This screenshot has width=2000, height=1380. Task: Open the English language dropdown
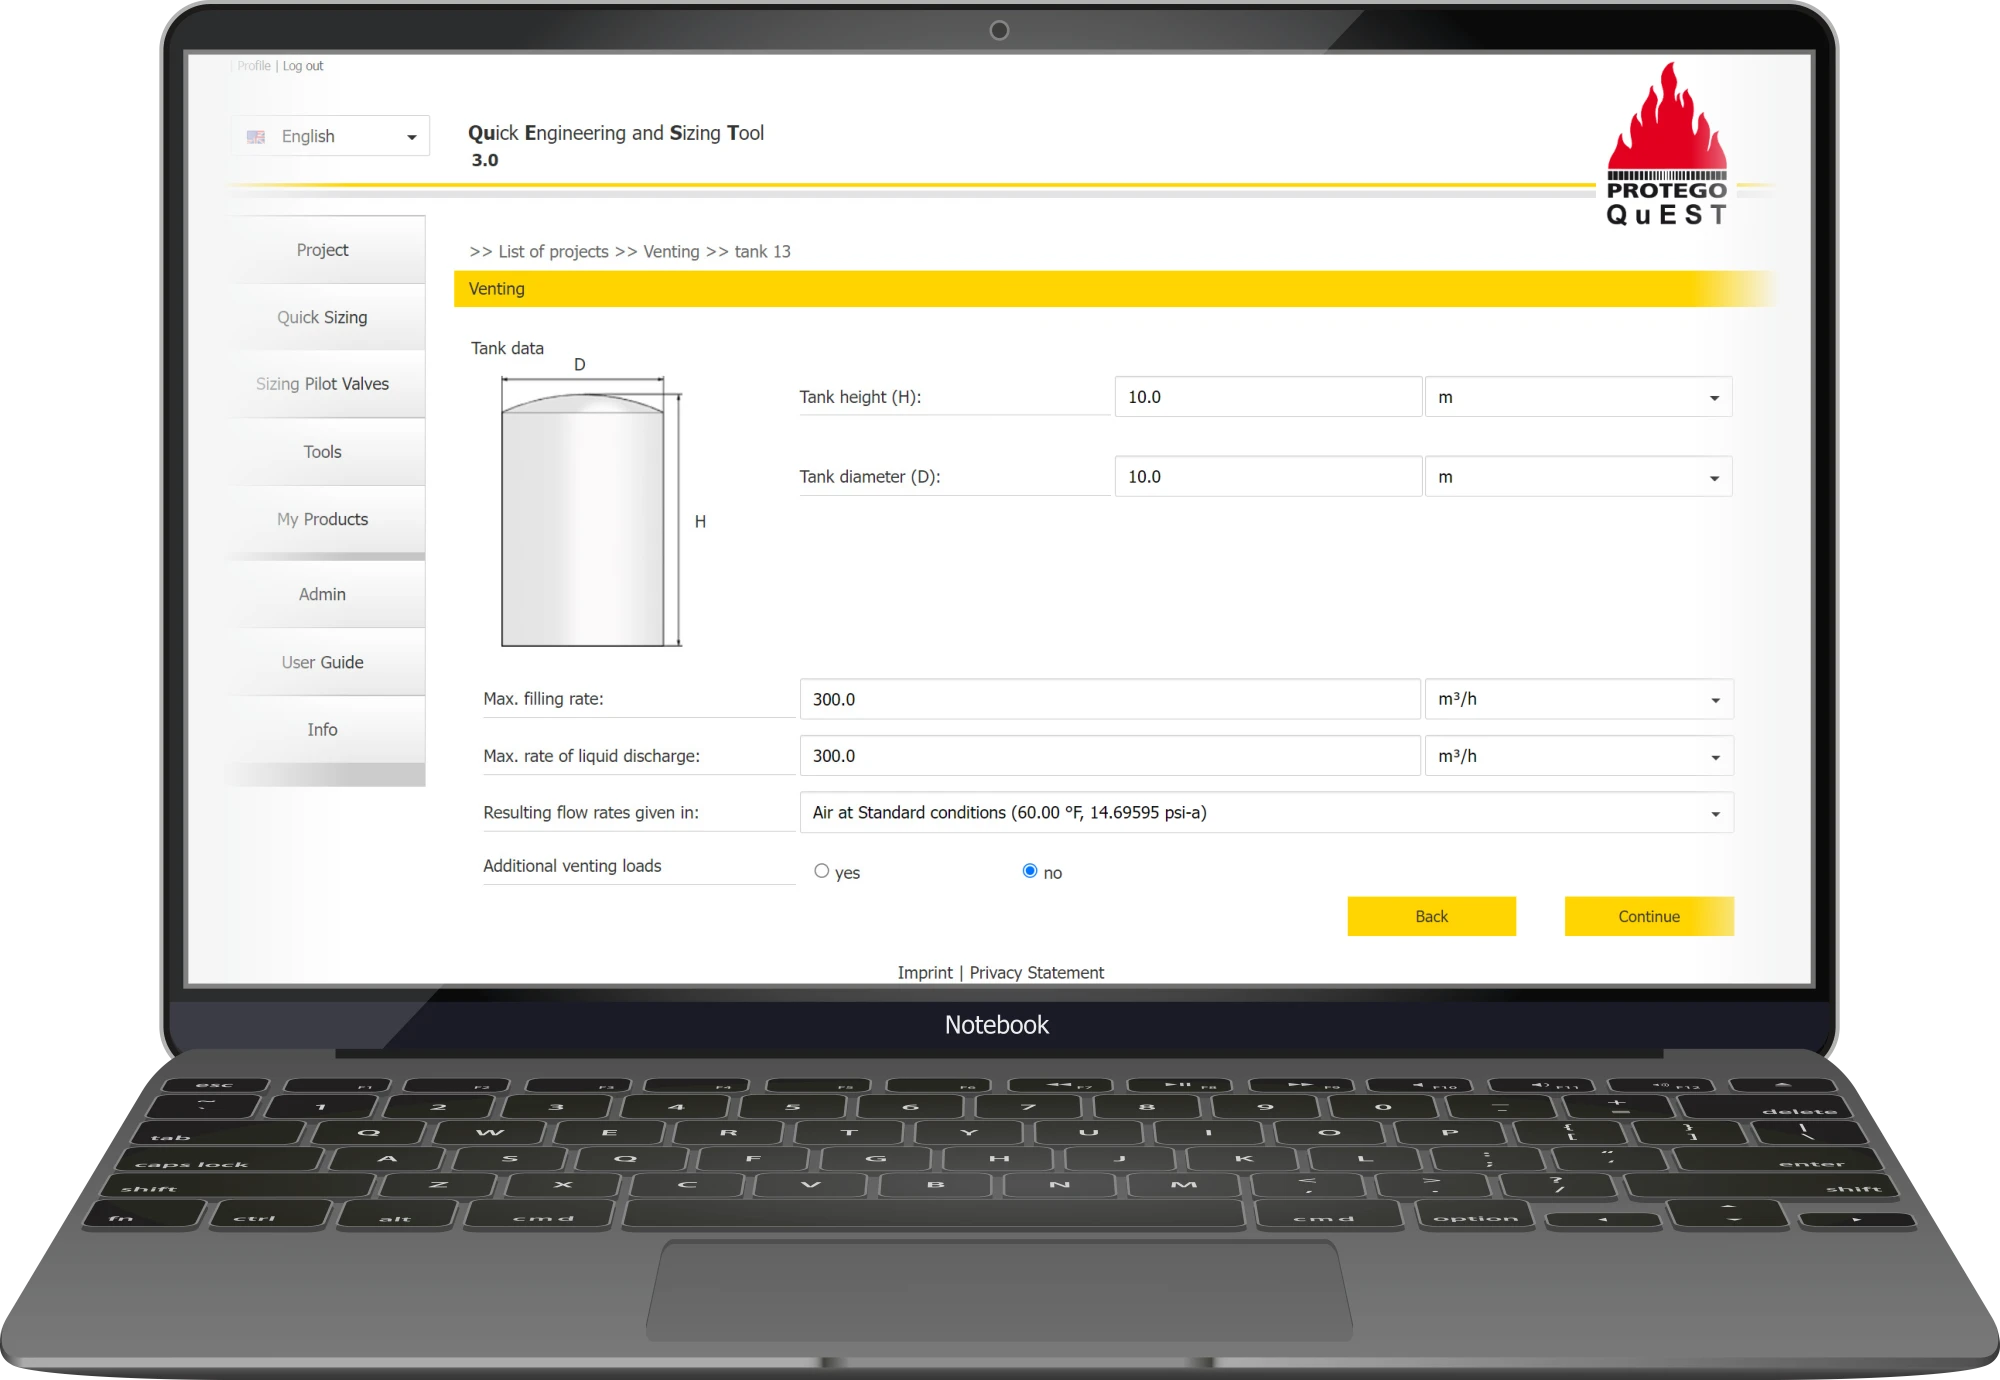click(x=330, y=137)
